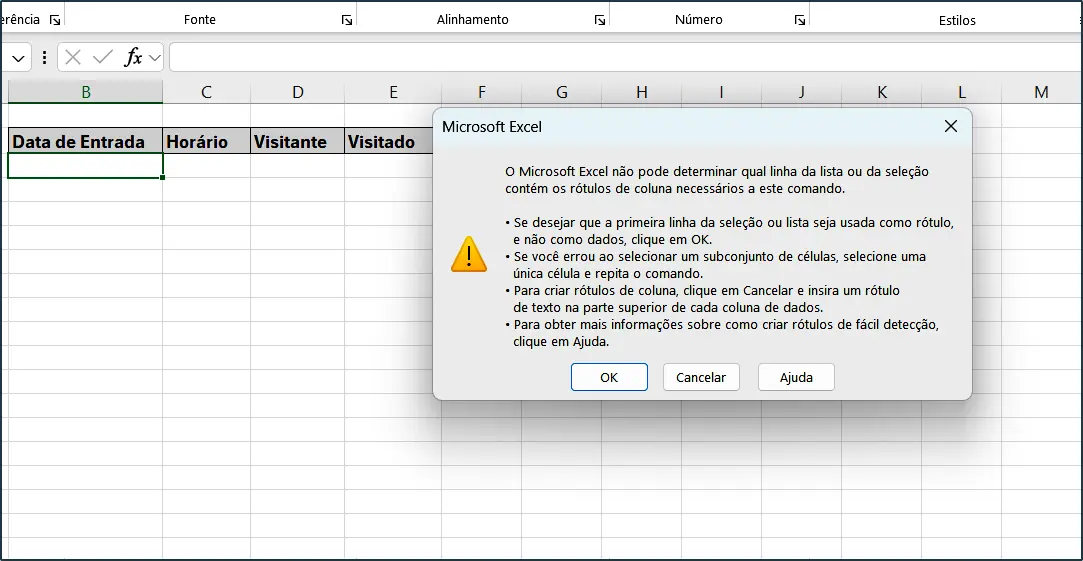Open Ajuda from the warning dialog
Viewport: 1083px width, 561px height.
point(796,377)
